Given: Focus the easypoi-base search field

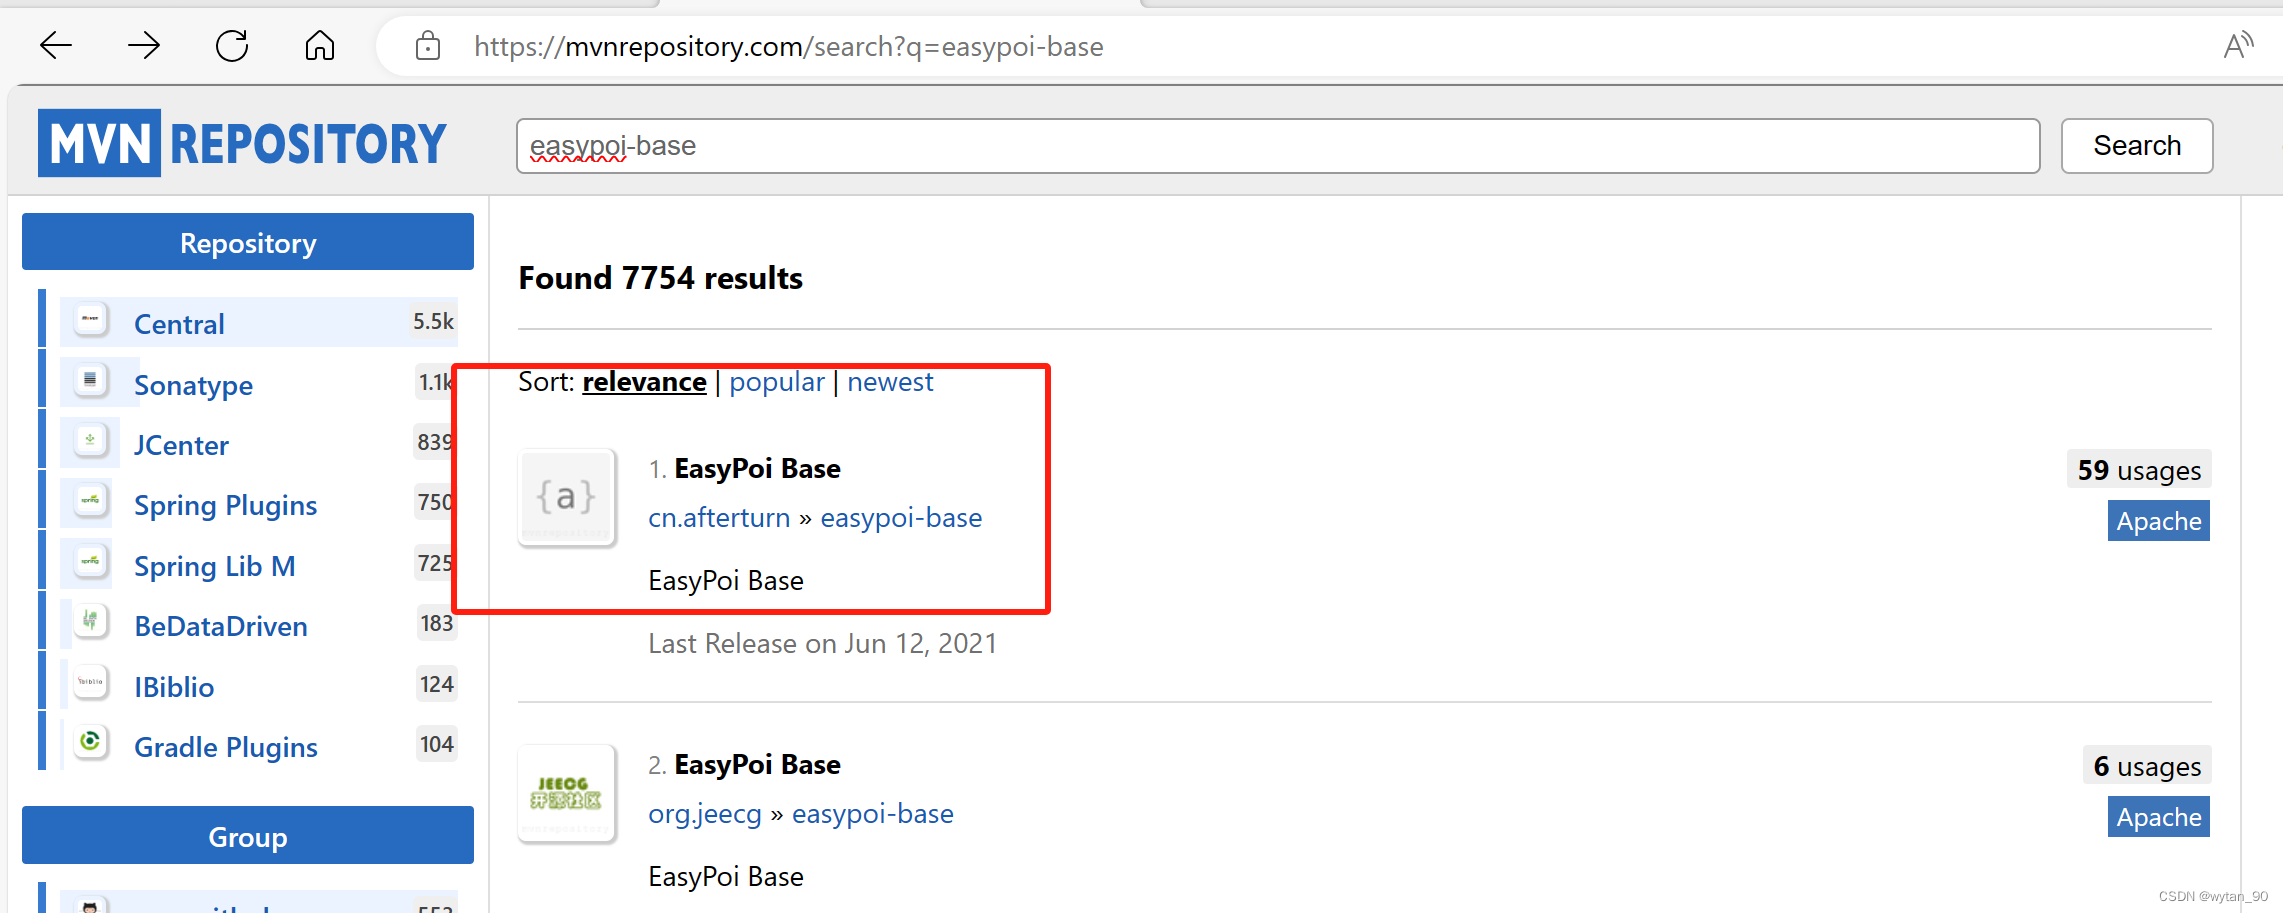Looking at the screenshot, I should click(1278, 146).
